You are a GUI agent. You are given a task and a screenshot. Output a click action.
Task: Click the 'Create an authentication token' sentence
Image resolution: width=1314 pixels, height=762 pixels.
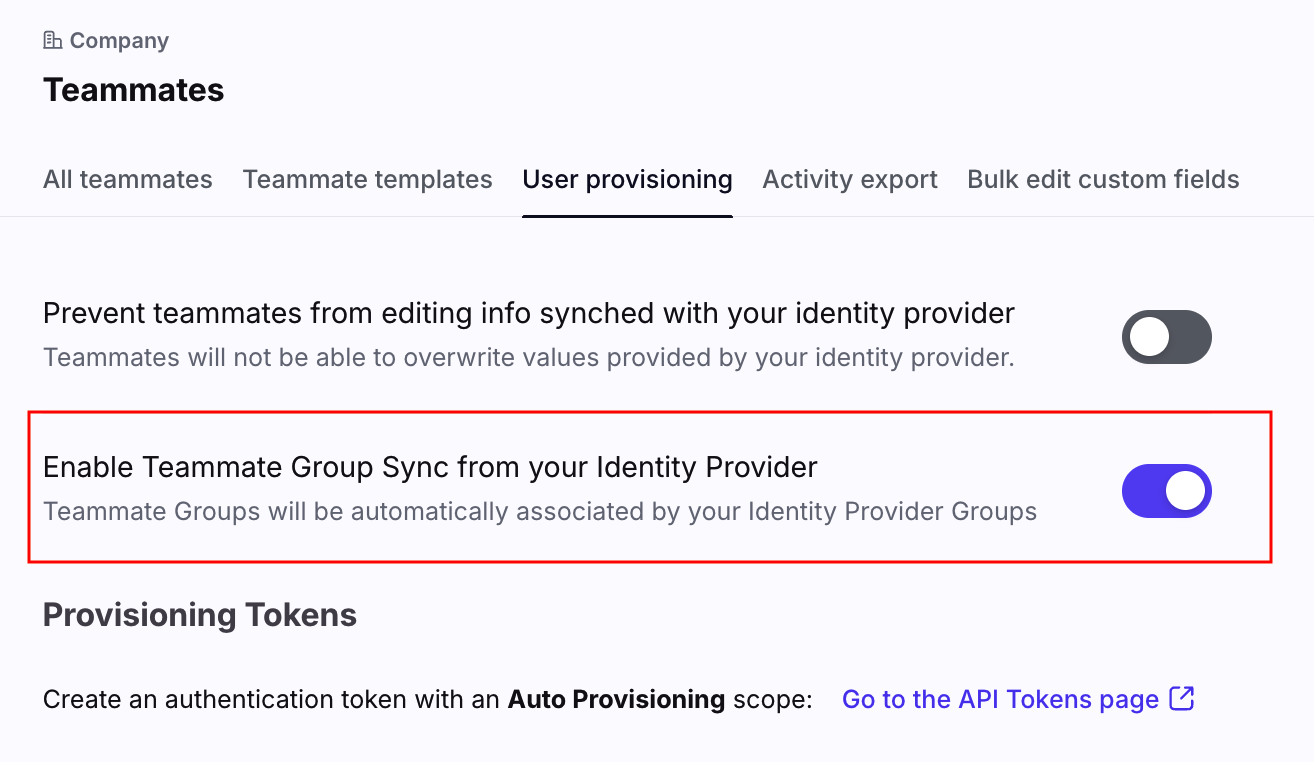point(270,699)
